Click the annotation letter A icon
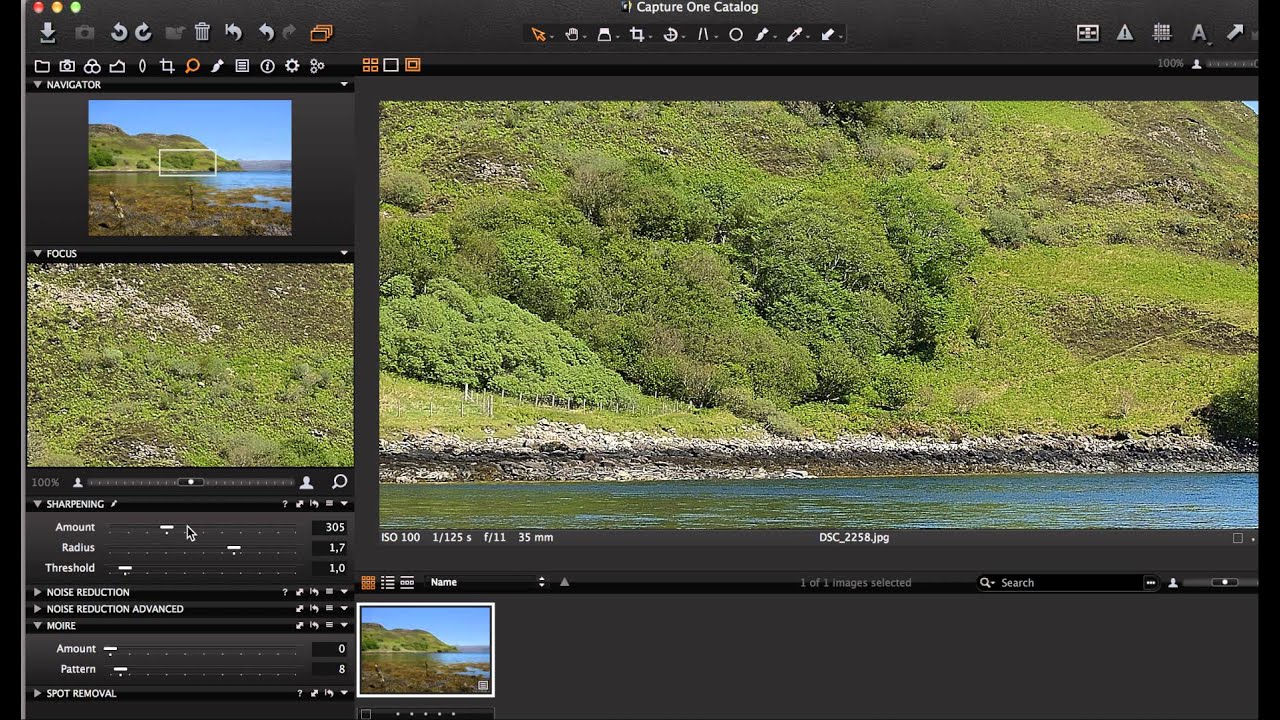 (1198, 33)
